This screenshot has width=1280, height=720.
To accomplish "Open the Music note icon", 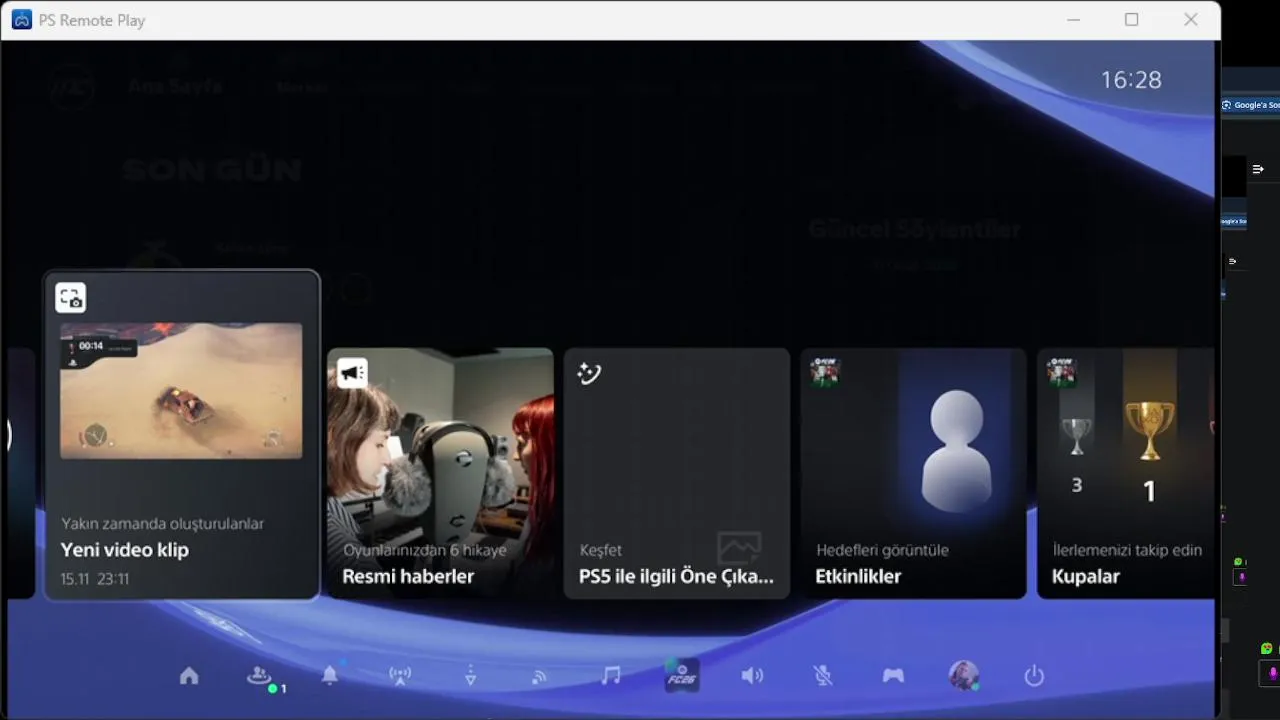I will pos(611,676).
